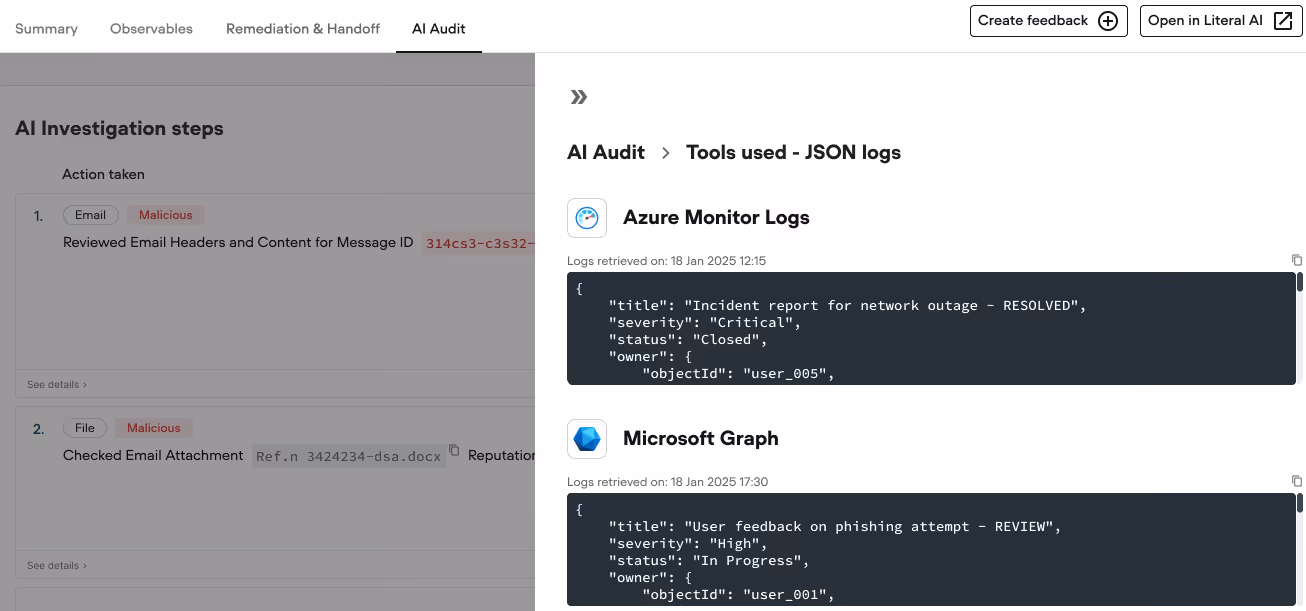Select the AI Audit tab
This screenshot has width=1306, height=611.
point(439,28)
